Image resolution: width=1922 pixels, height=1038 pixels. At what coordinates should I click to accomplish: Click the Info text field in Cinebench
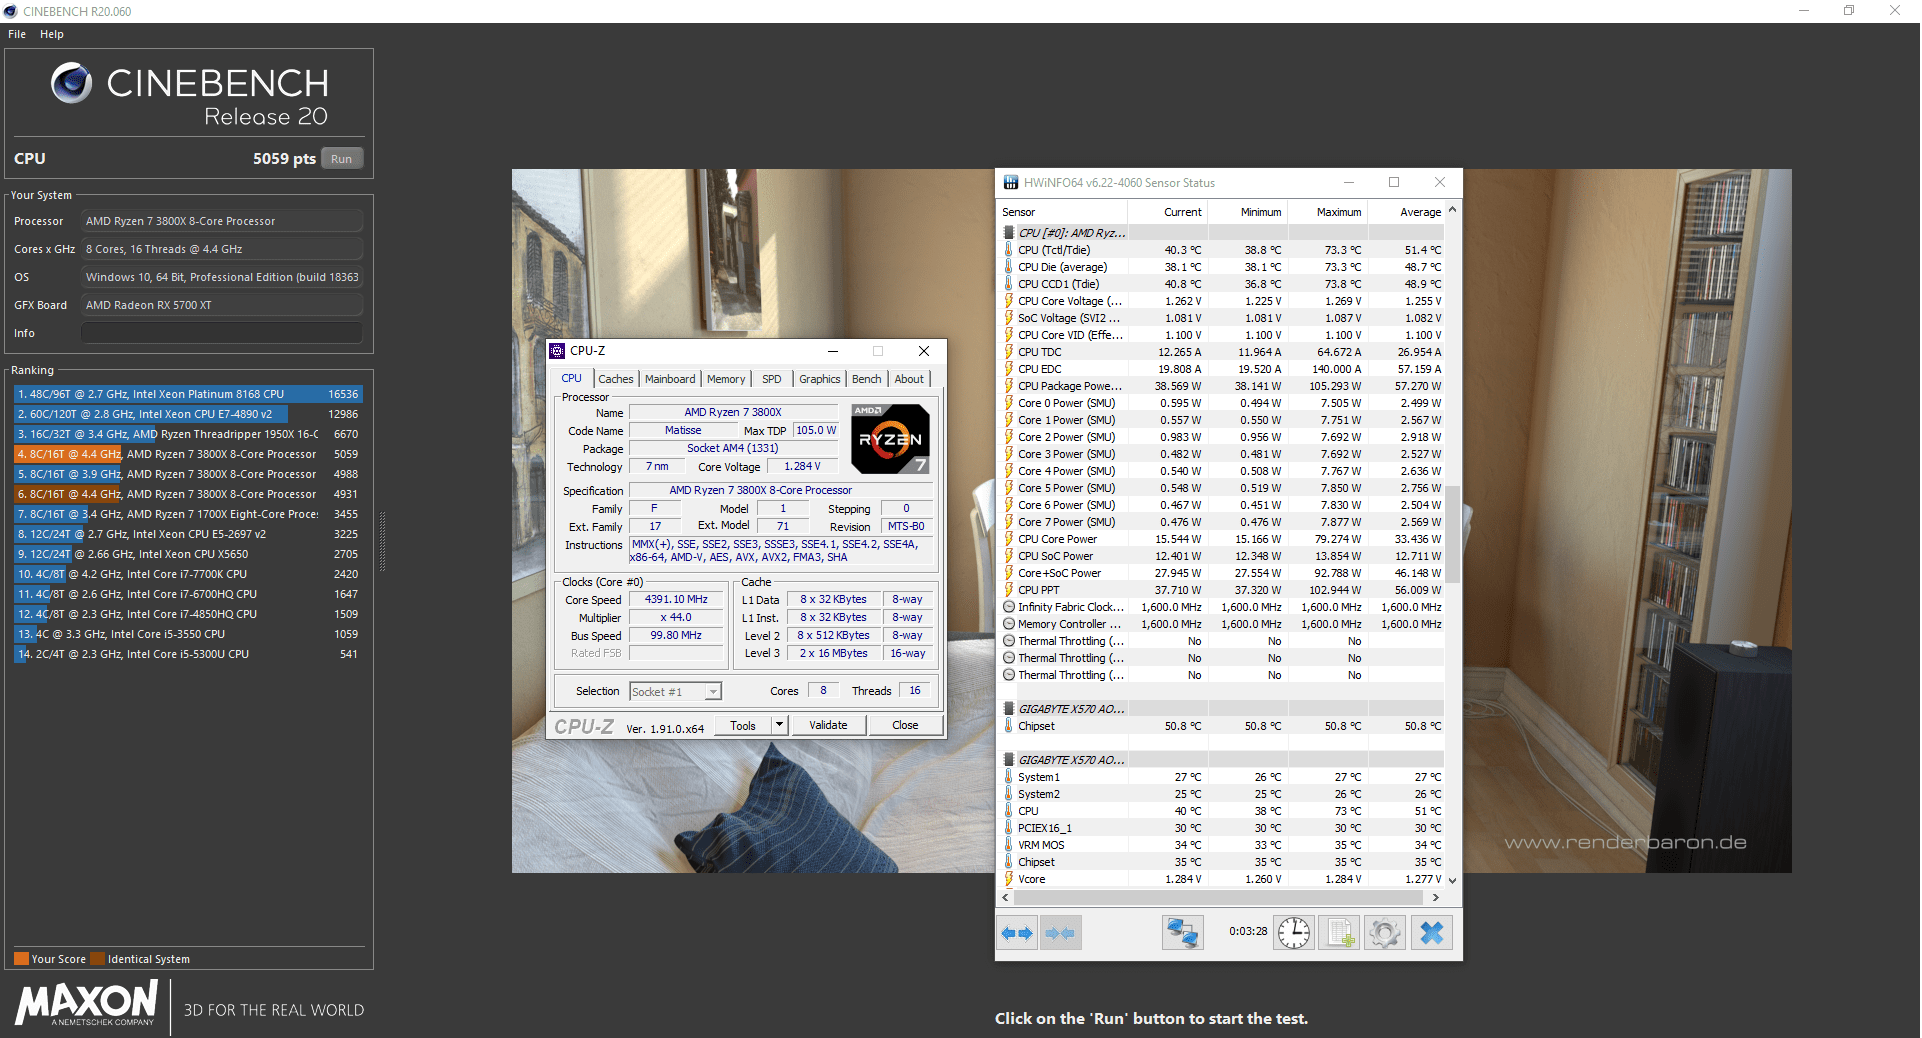pos(222,333)
